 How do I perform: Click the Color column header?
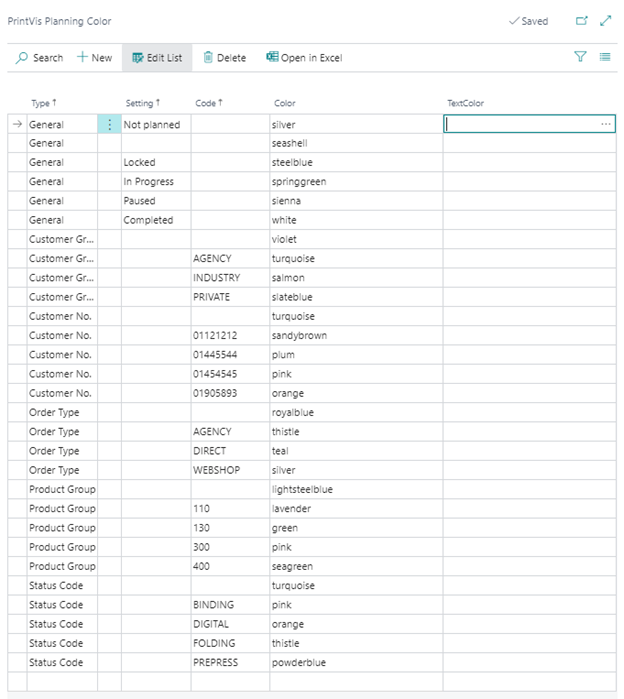click(x=284, y=103)
